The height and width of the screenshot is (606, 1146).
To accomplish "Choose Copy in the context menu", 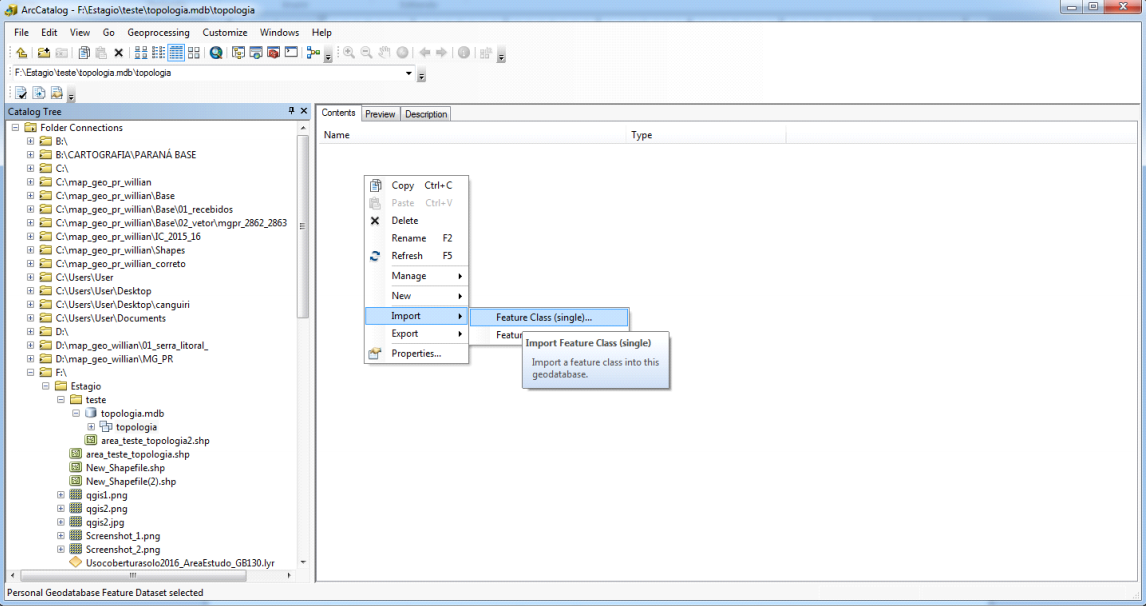I will [417, 186].
